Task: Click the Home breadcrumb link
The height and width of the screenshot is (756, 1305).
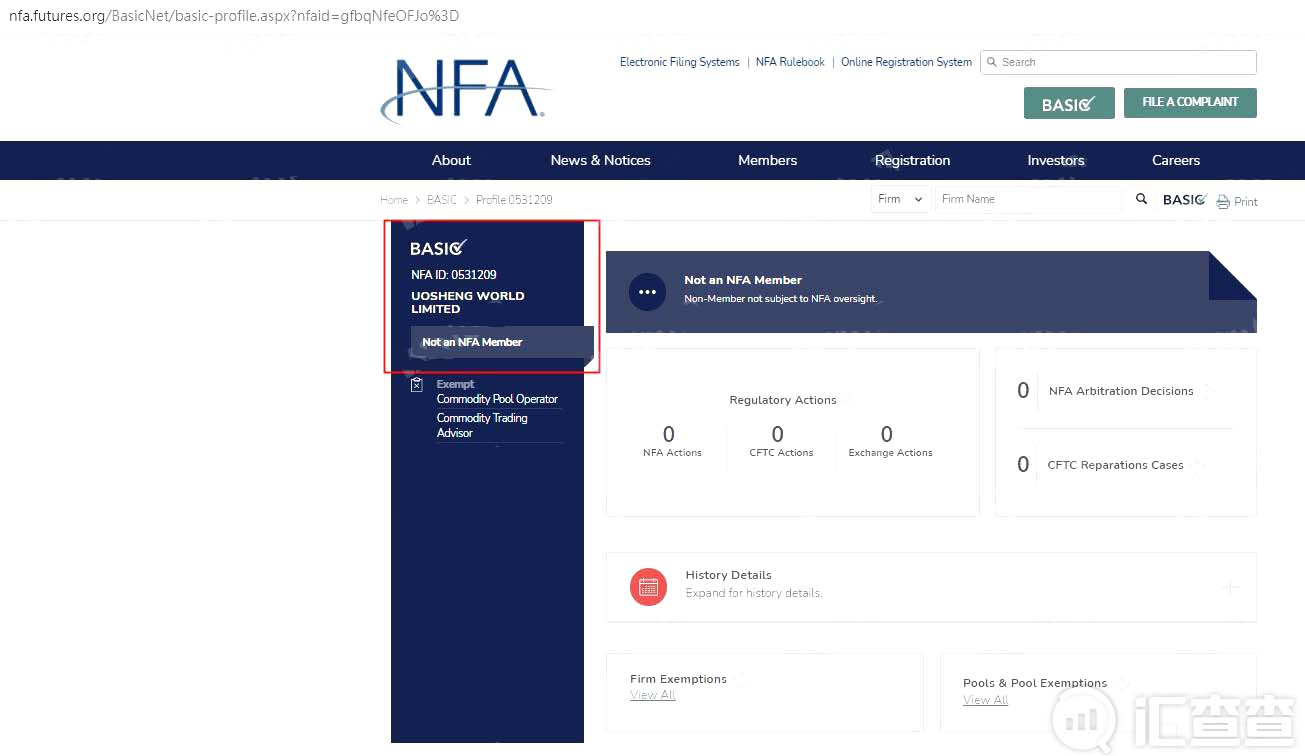Action: tap(394, 200)
